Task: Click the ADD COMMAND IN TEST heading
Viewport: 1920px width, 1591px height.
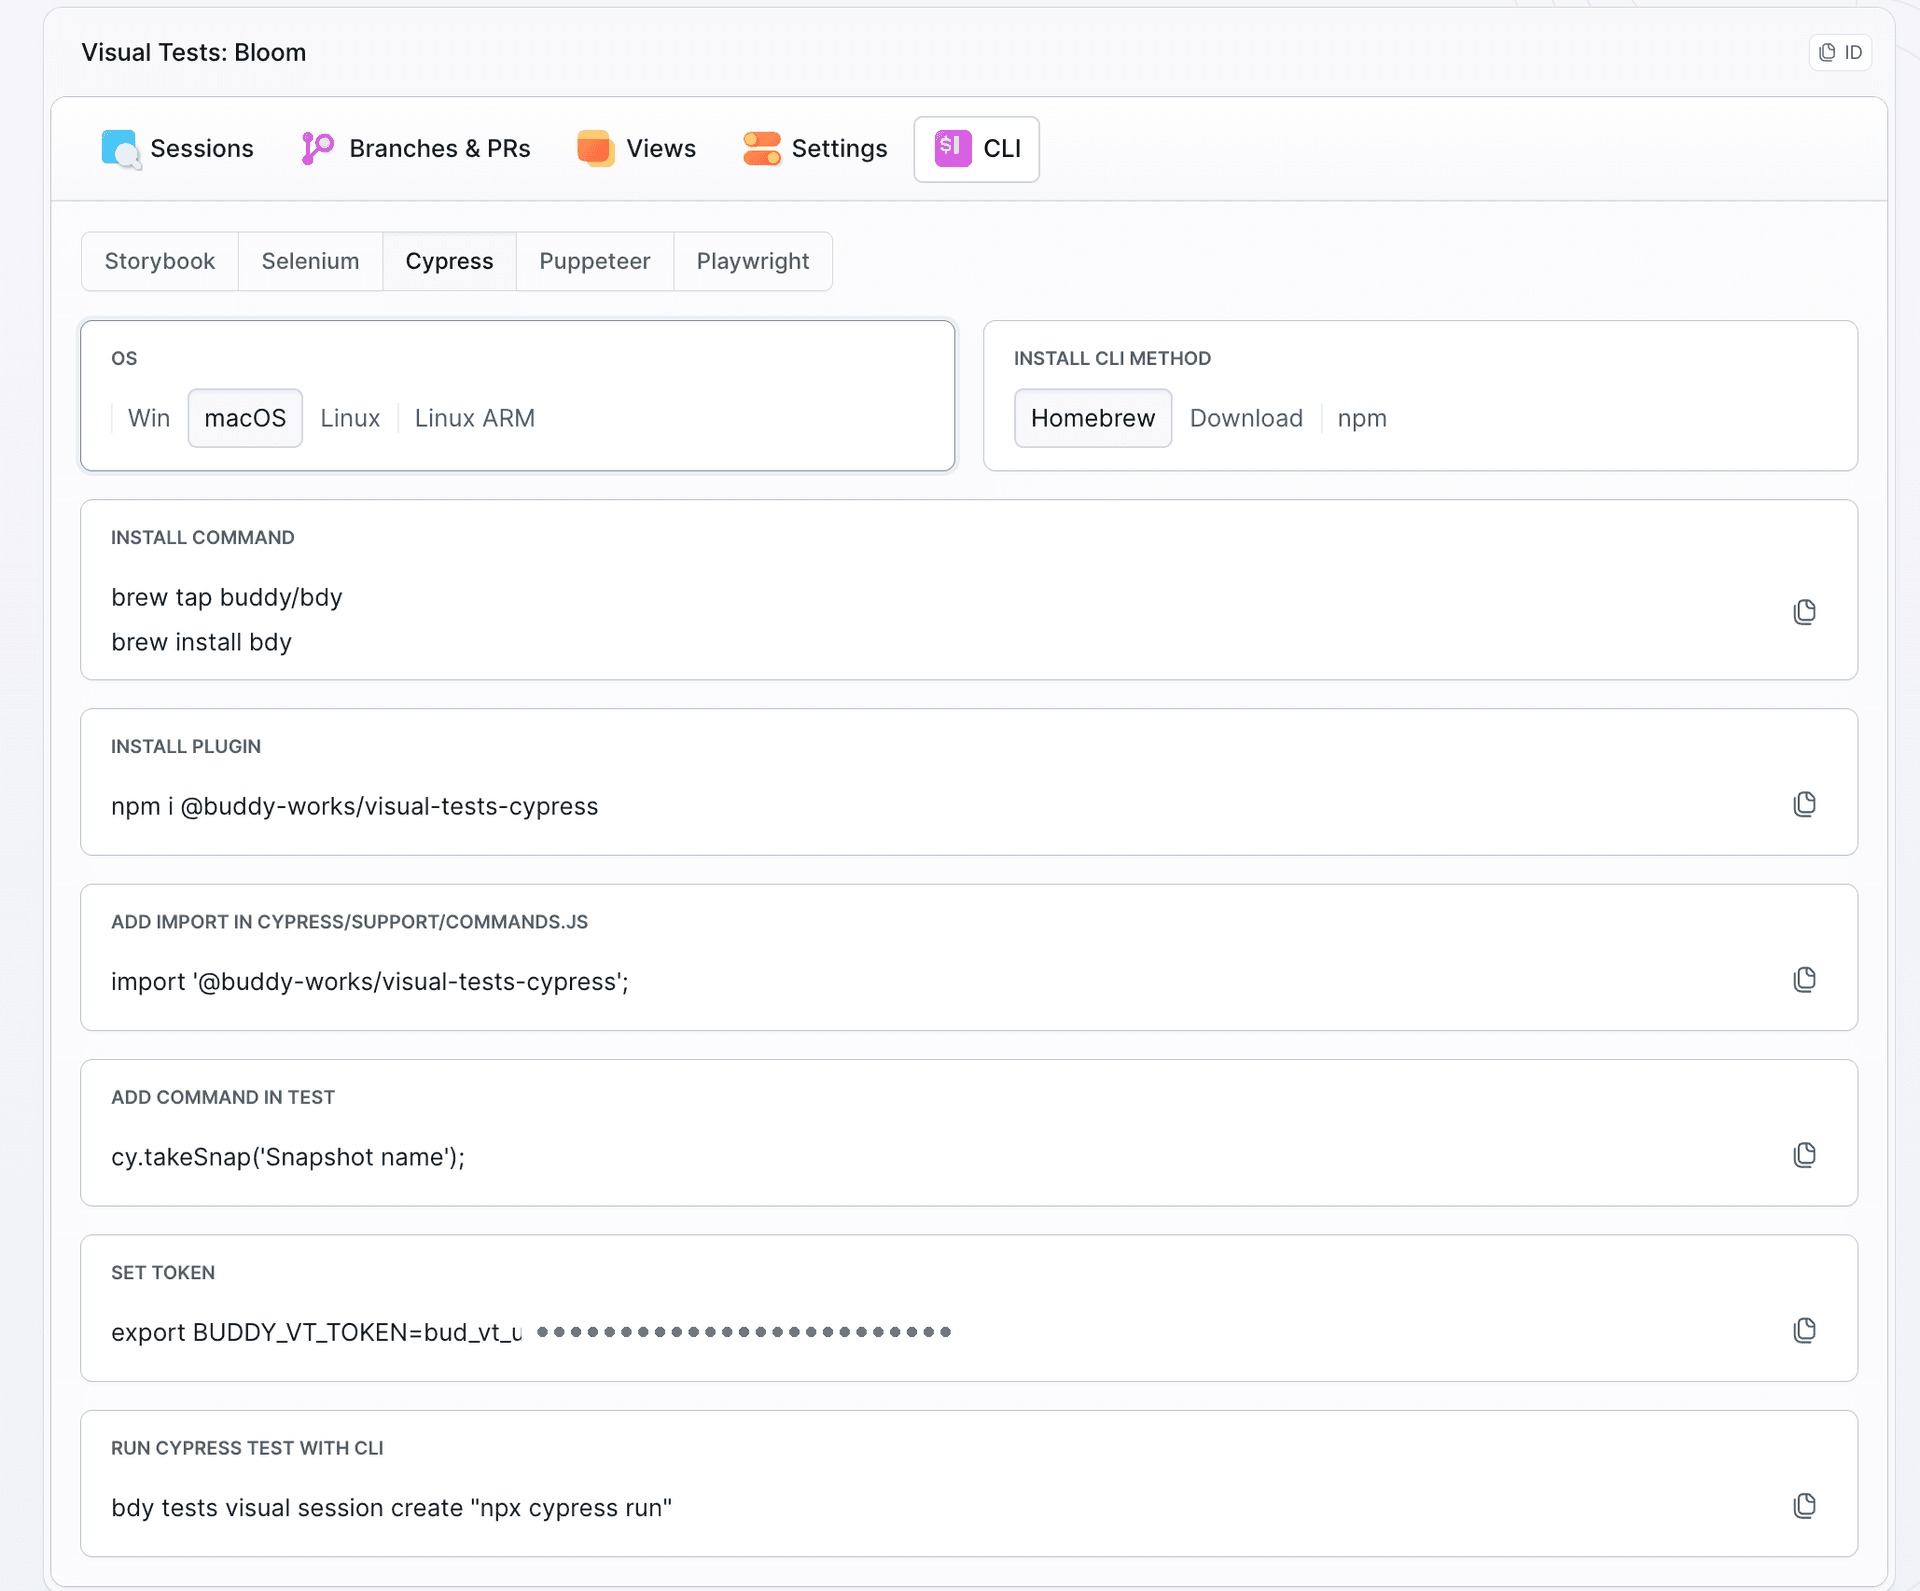Action: pos(223,1098)
